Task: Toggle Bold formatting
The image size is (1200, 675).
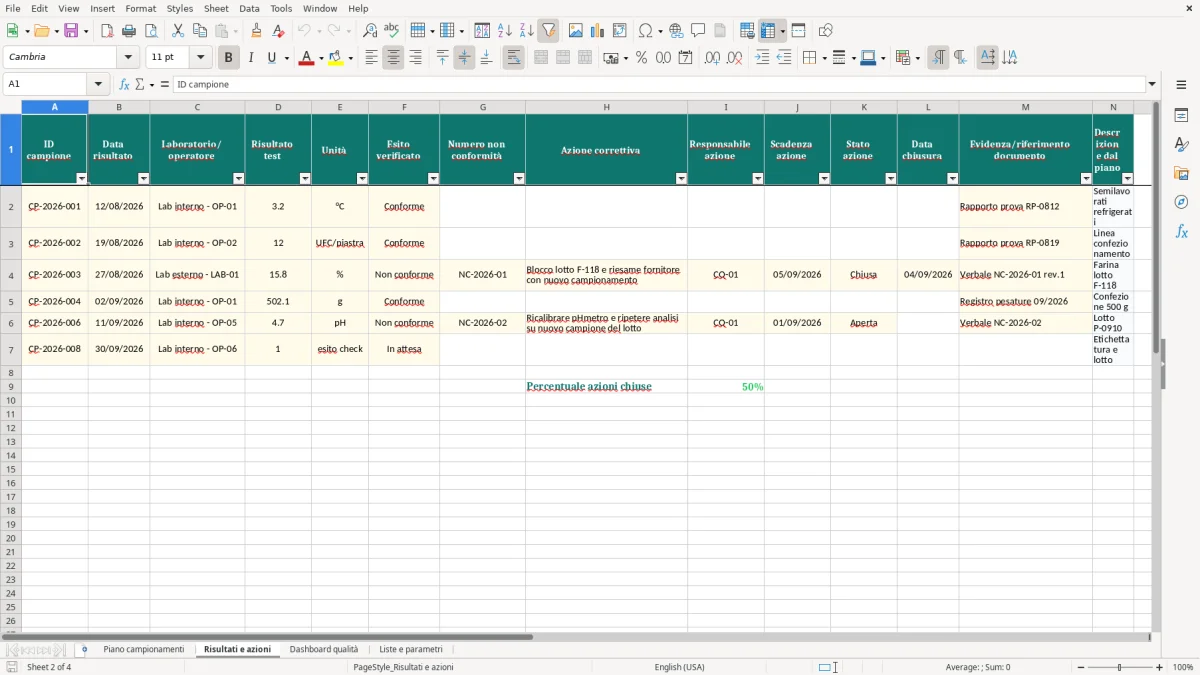Action: click(229, 58)
